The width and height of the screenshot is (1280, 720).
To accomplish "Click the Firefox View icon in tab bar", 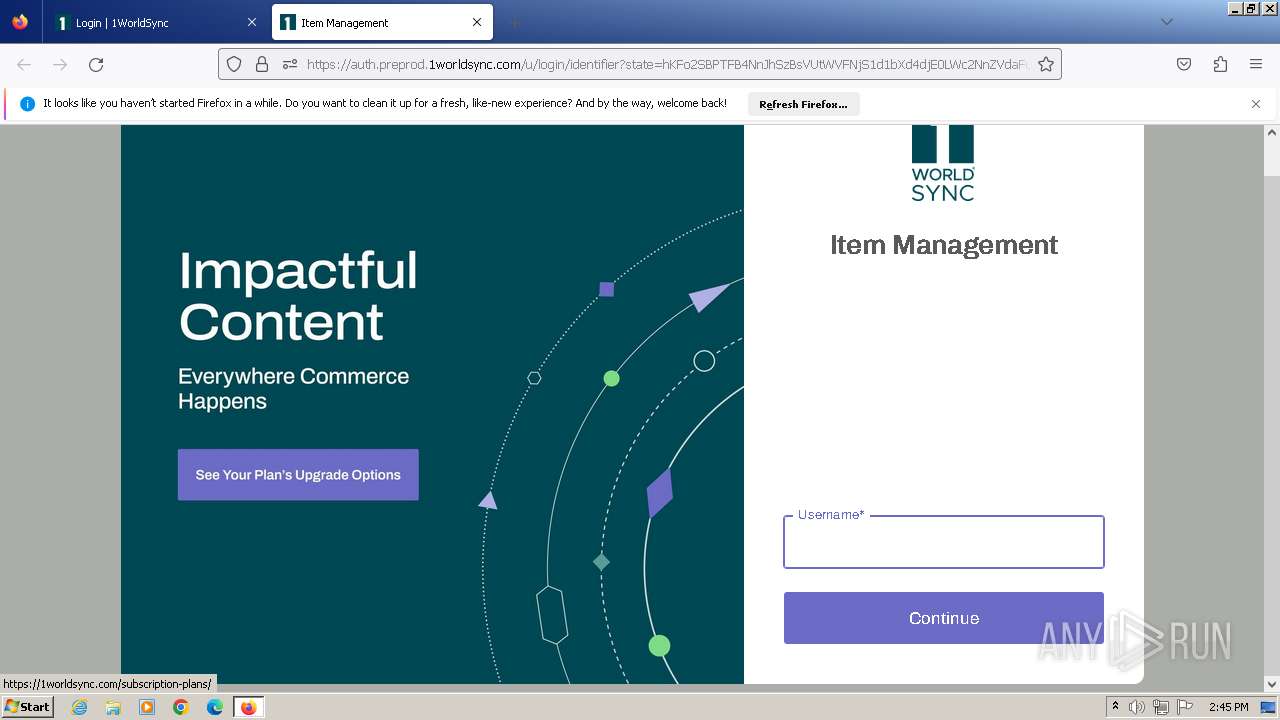I will [x=20, y=22].
